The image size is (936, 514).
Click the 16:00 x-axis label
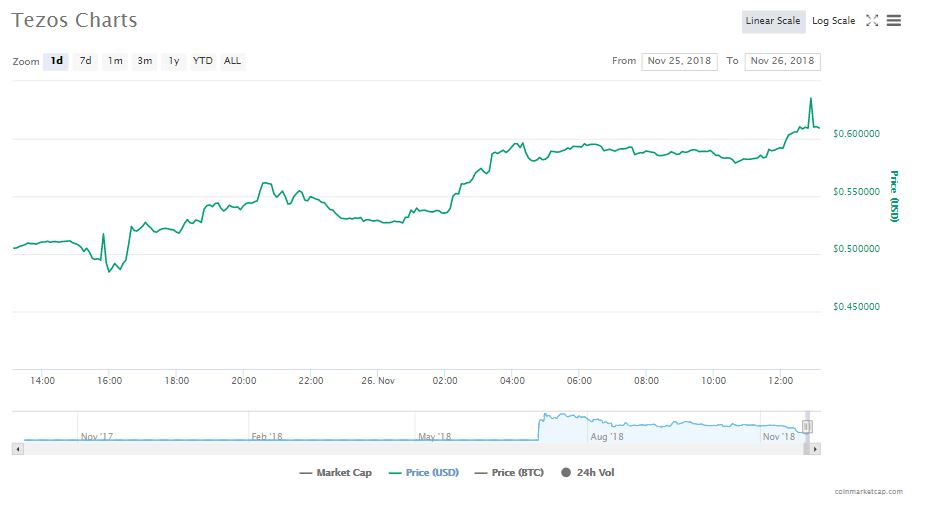point(109,381)
